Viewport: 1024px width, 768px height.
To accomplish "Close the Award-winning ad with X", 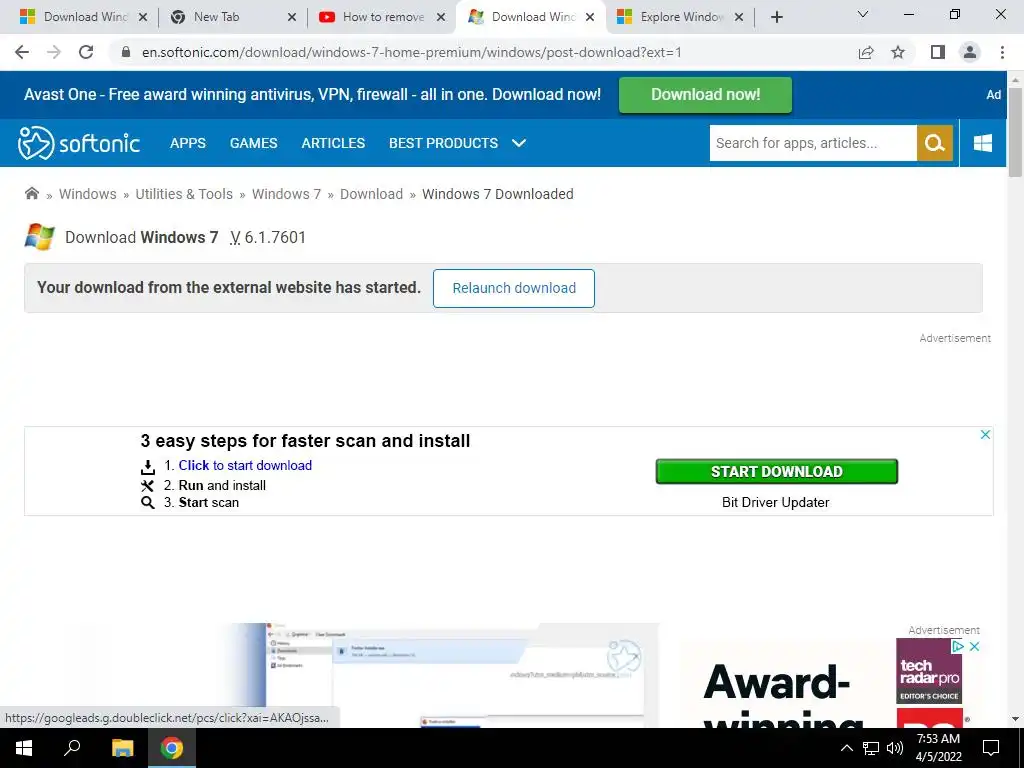I will (x=974, y=647).
